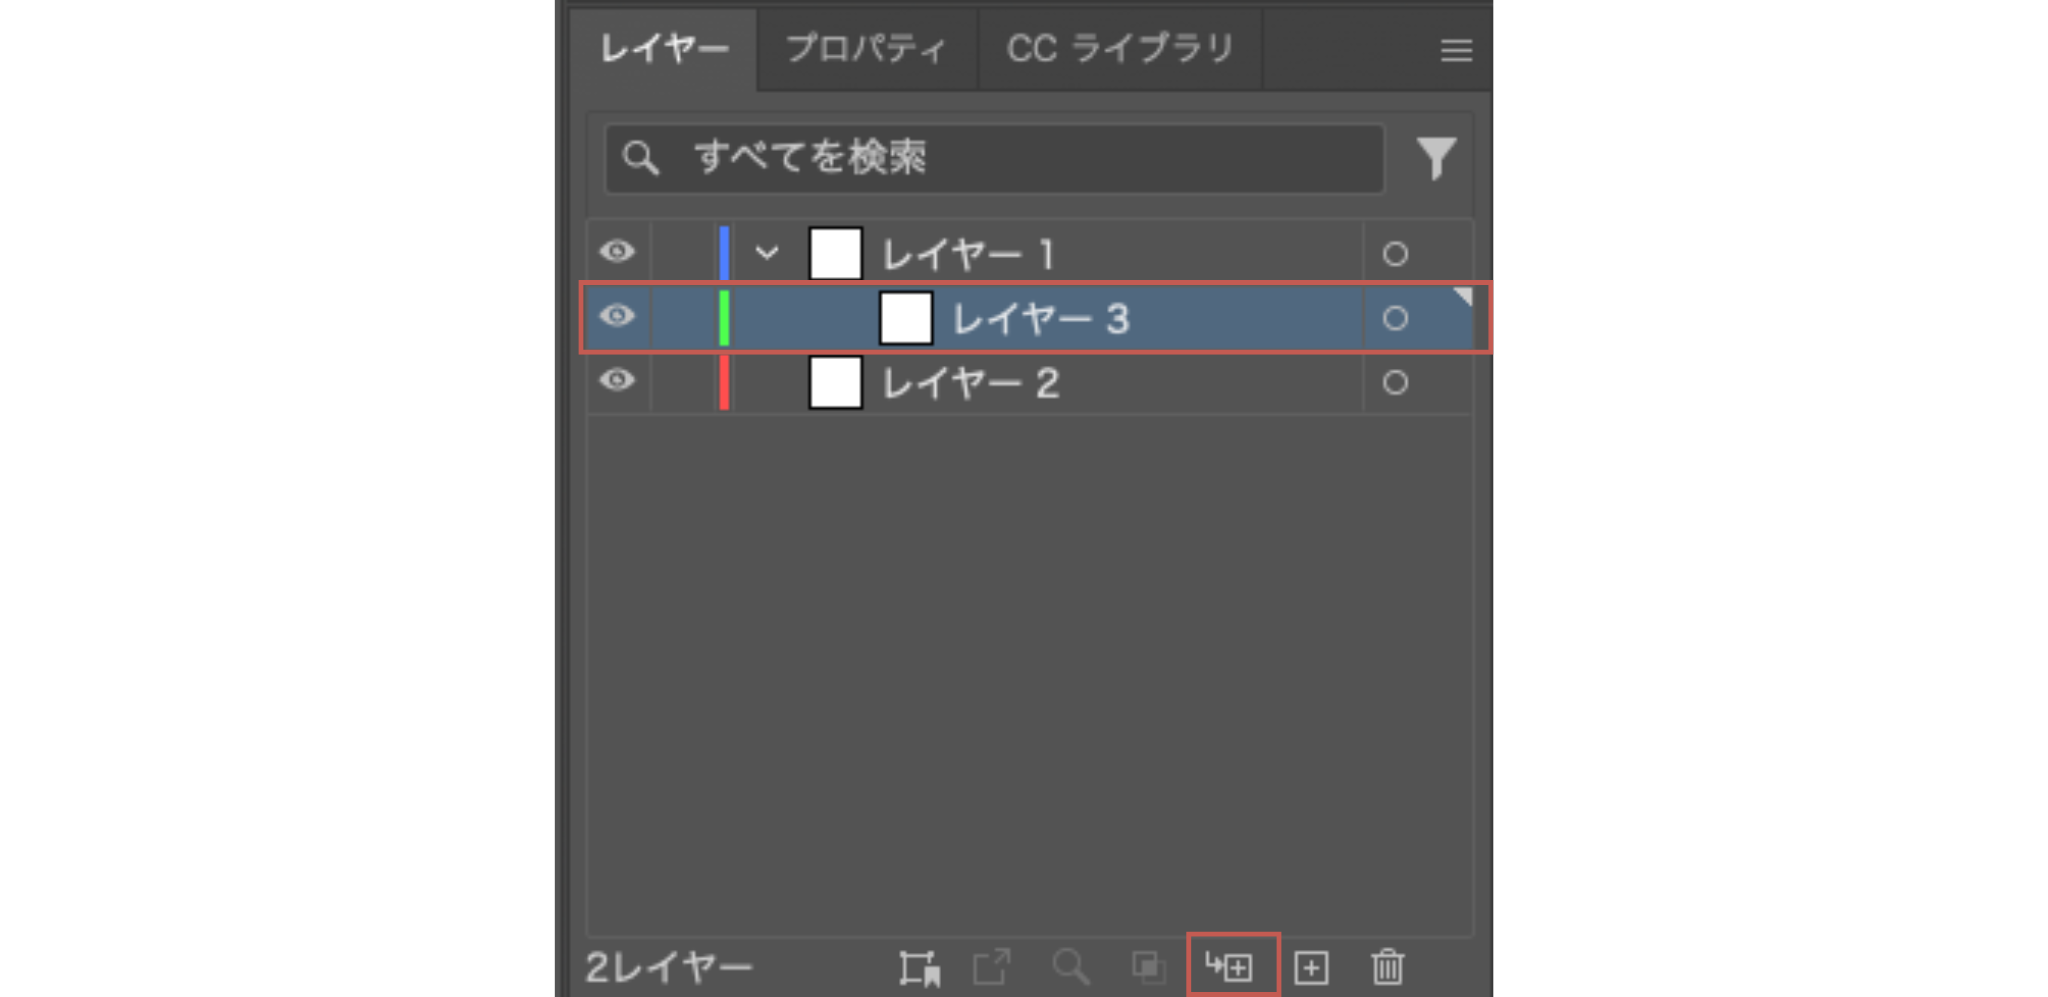Toggle visibility of レイヤー 3
Viewport: 2048px width, 997px height.
(617, 318)
